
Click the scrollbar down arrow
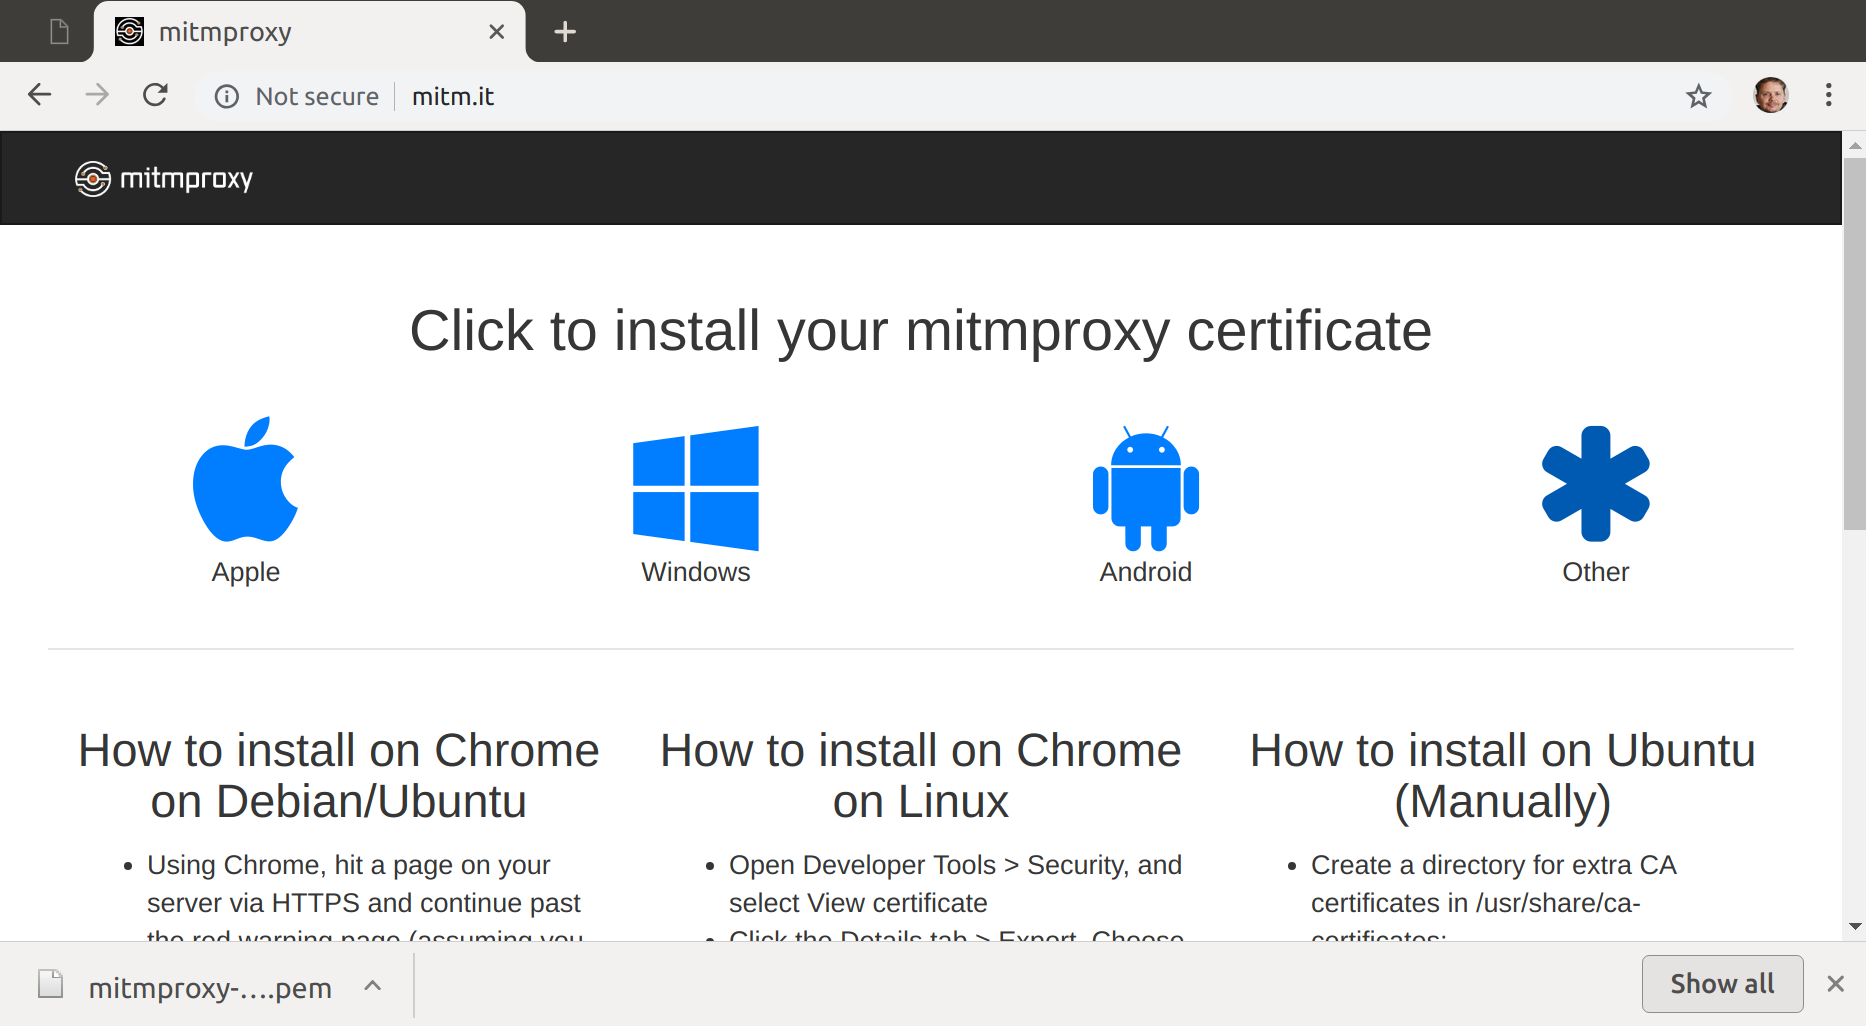(1856, 926)
